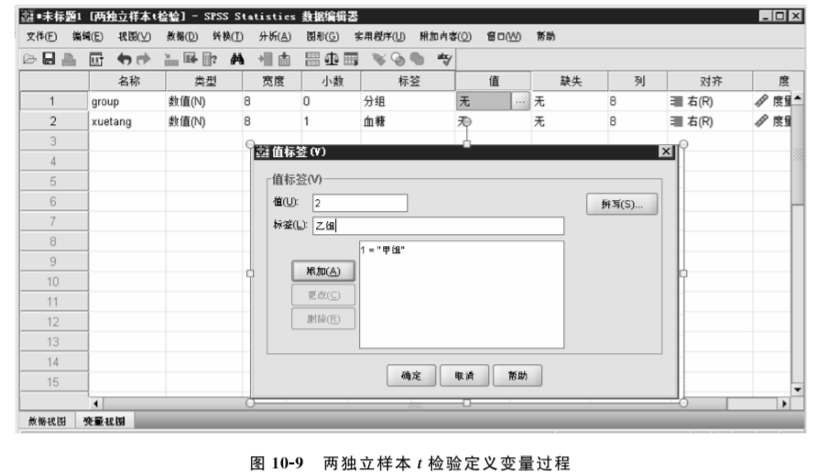Click the ruler measure icon in xuetang row
Viewport: 831px width, 476px height.
tap(762, 121)
